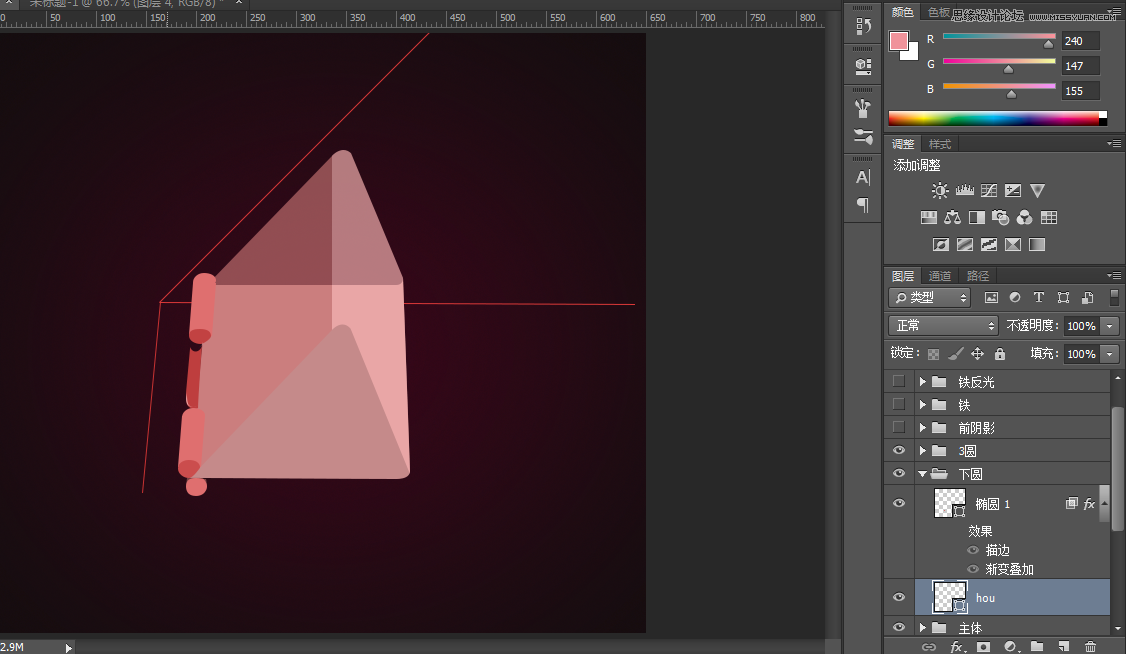Viewport: 1126px width, 654px height.
Task: Click link layers icon at panel bottom
Action: (x=929, y=647)
